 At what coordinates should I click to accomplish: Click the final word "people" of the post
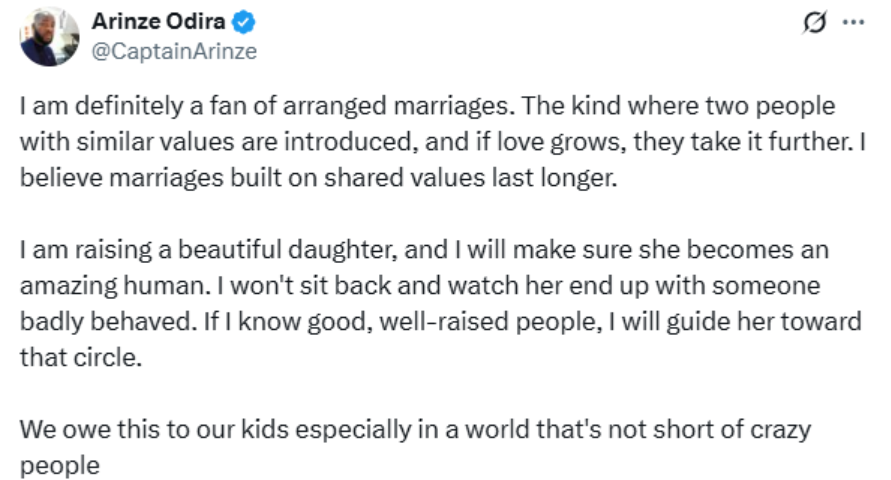(60, 466)
